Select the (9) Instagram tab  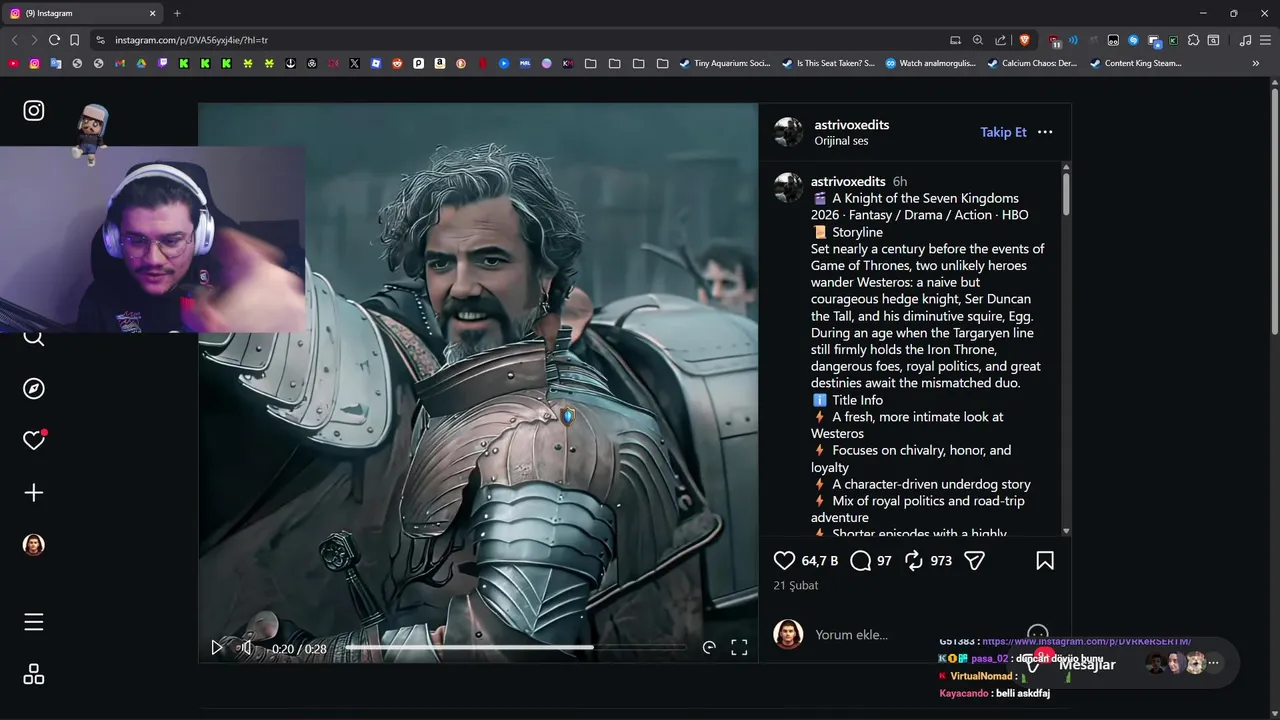84,13
